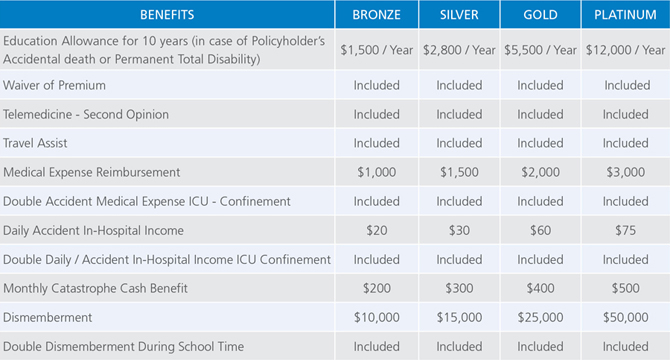Click the $300 Silver catastrophe benefit cell
This screenshot has height=360, width=670.
pyautogui.click(x=459, y=288)
